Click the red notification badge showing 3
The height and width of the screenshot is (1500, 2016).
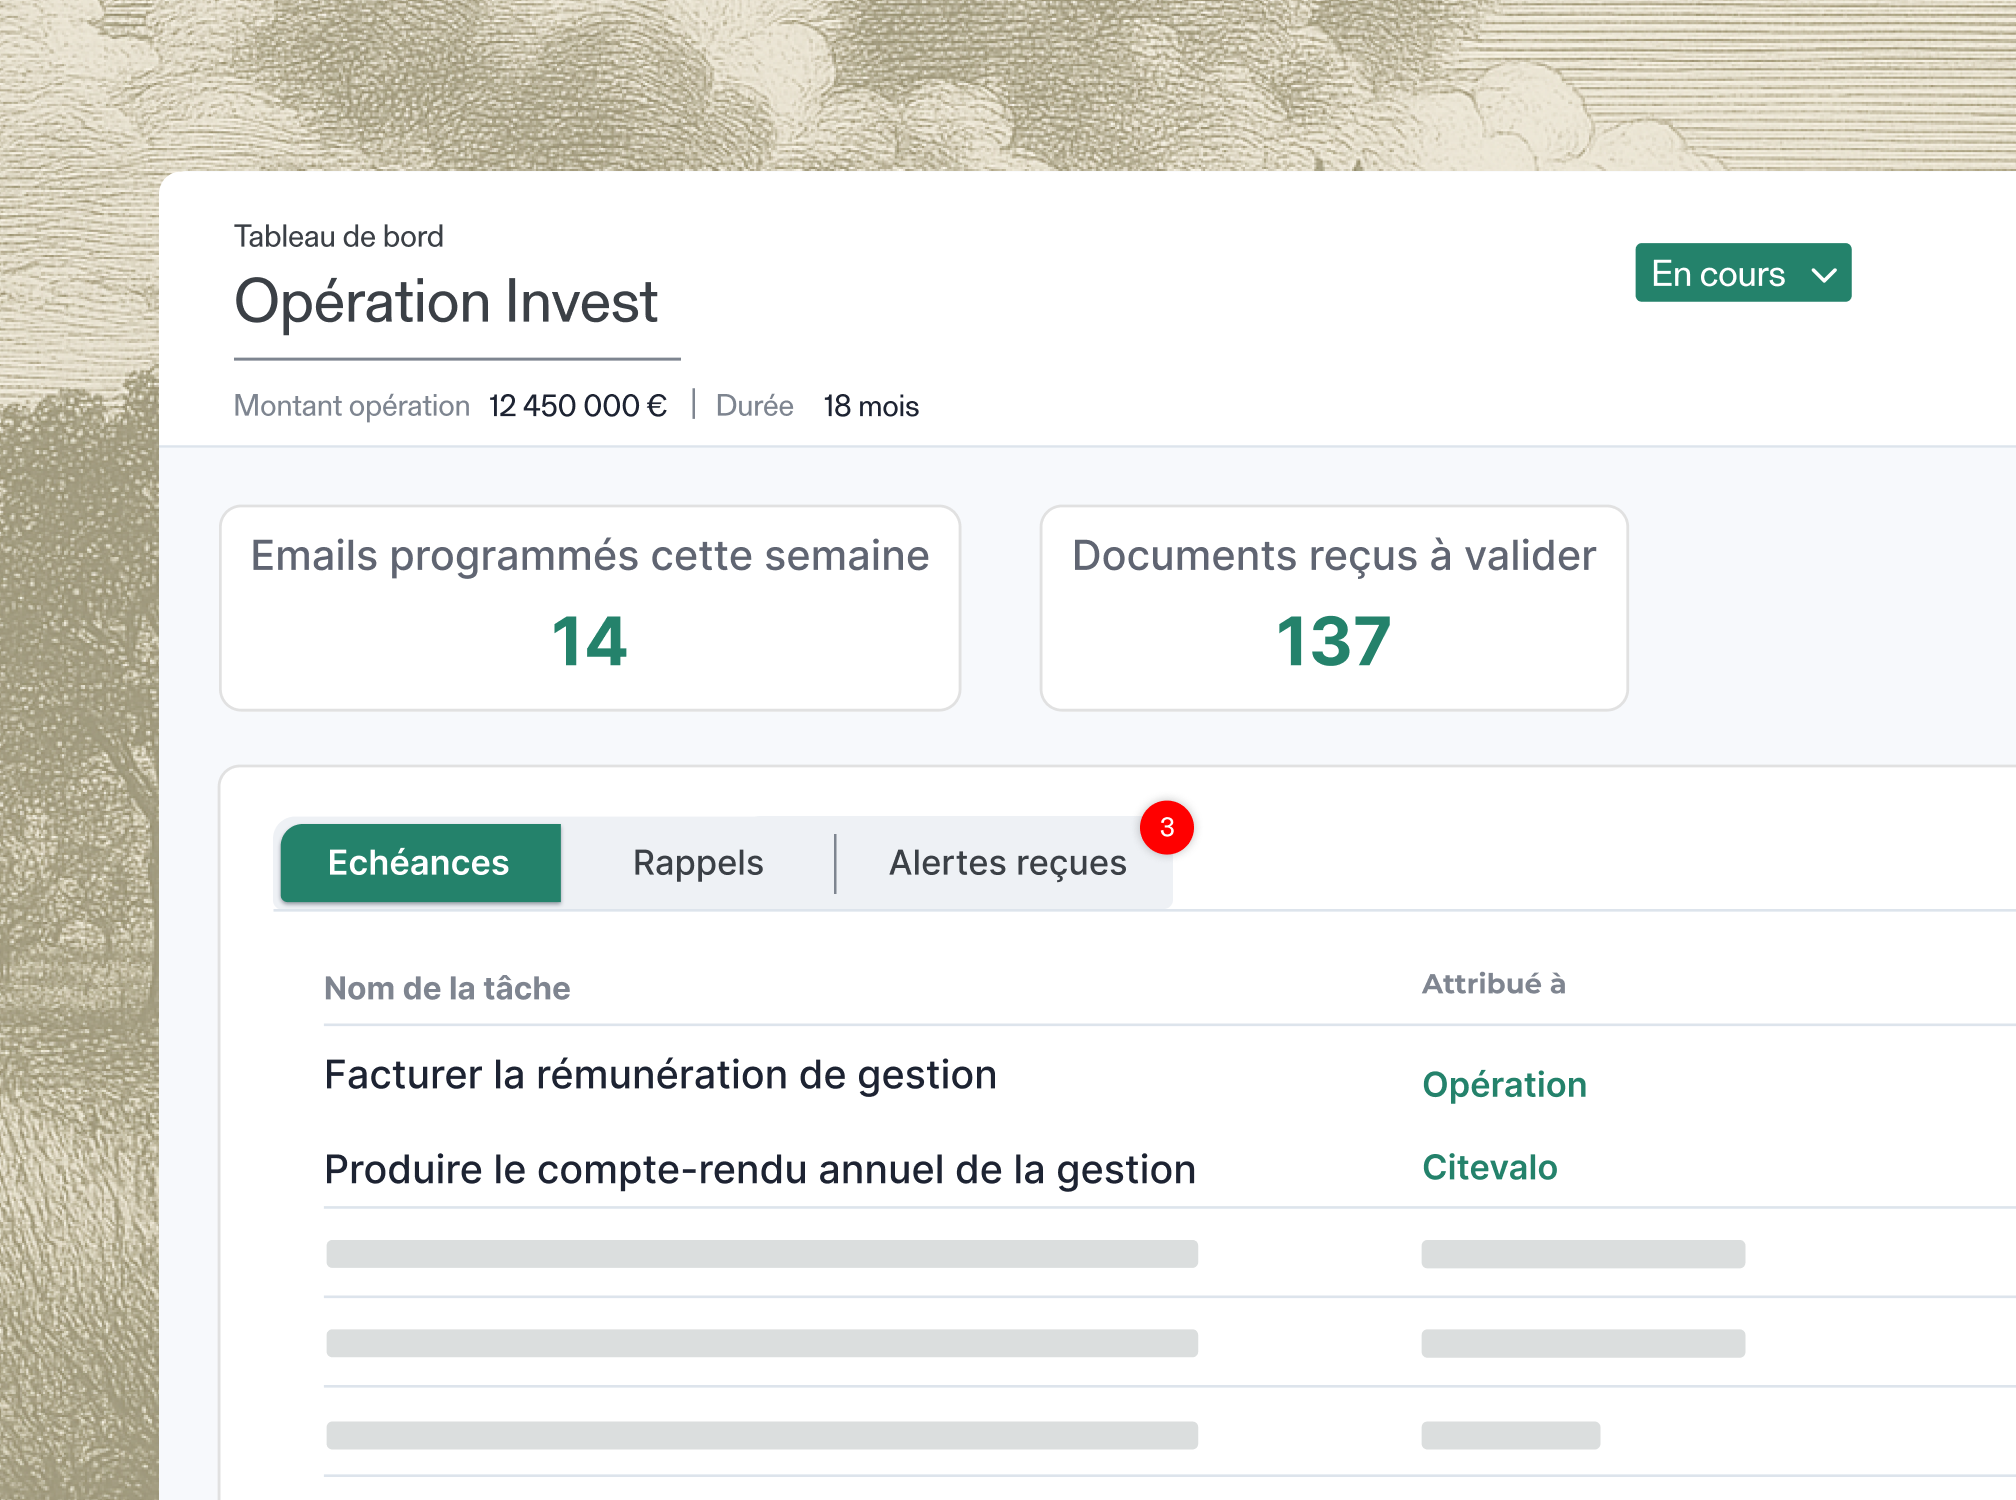[1166, 828]
